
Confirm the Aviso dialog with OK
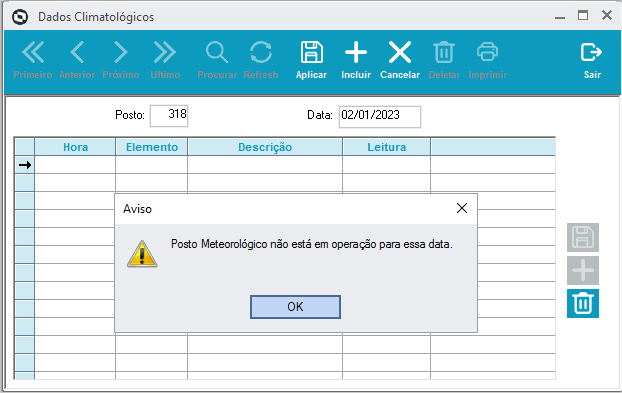pos(295,307)
